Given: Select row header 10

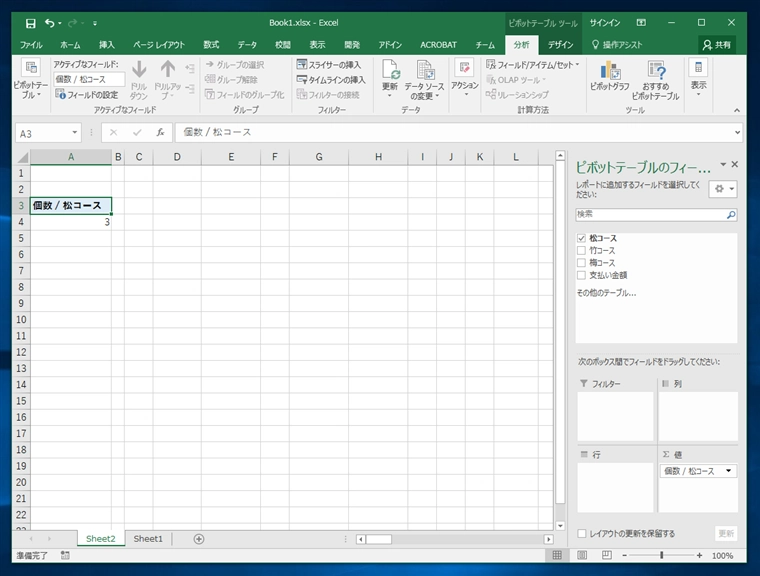Looking at the screenshot, I should coord(21,320).
